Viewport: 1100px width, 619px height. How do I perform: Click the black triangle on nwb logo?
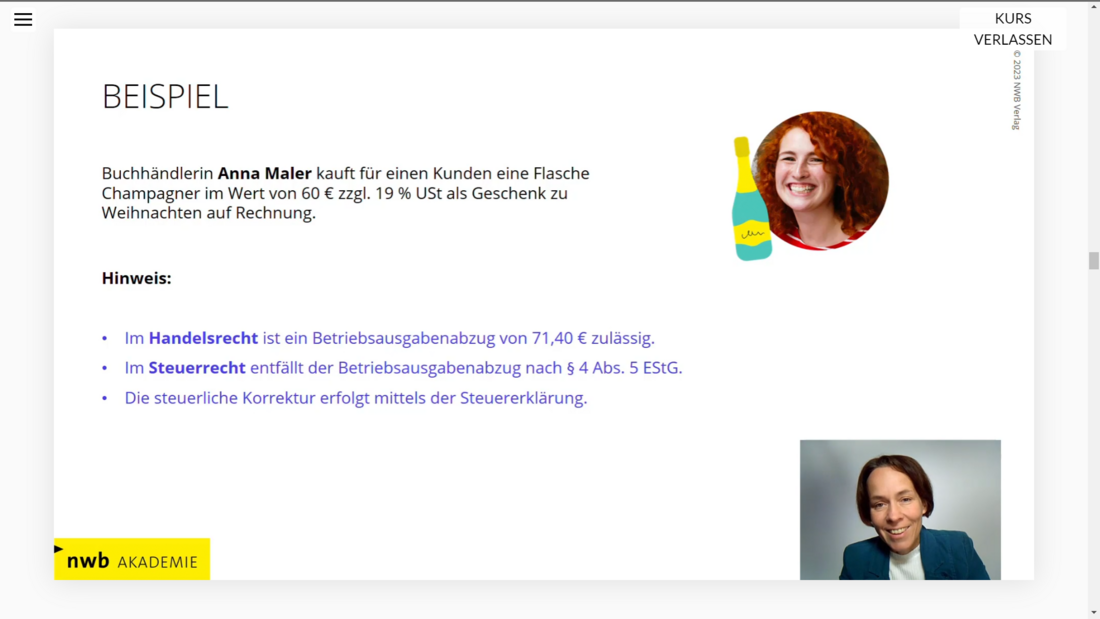point(59,549)
